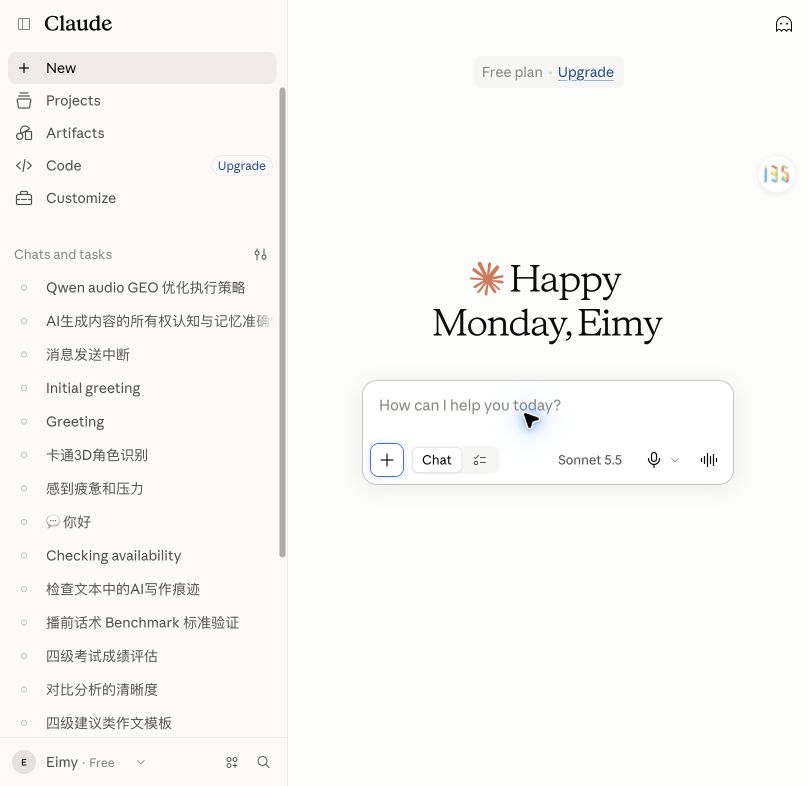
Task: Focus the 'How can I help you today?' field
Action: pyautogui.click(x=547, y=406)
